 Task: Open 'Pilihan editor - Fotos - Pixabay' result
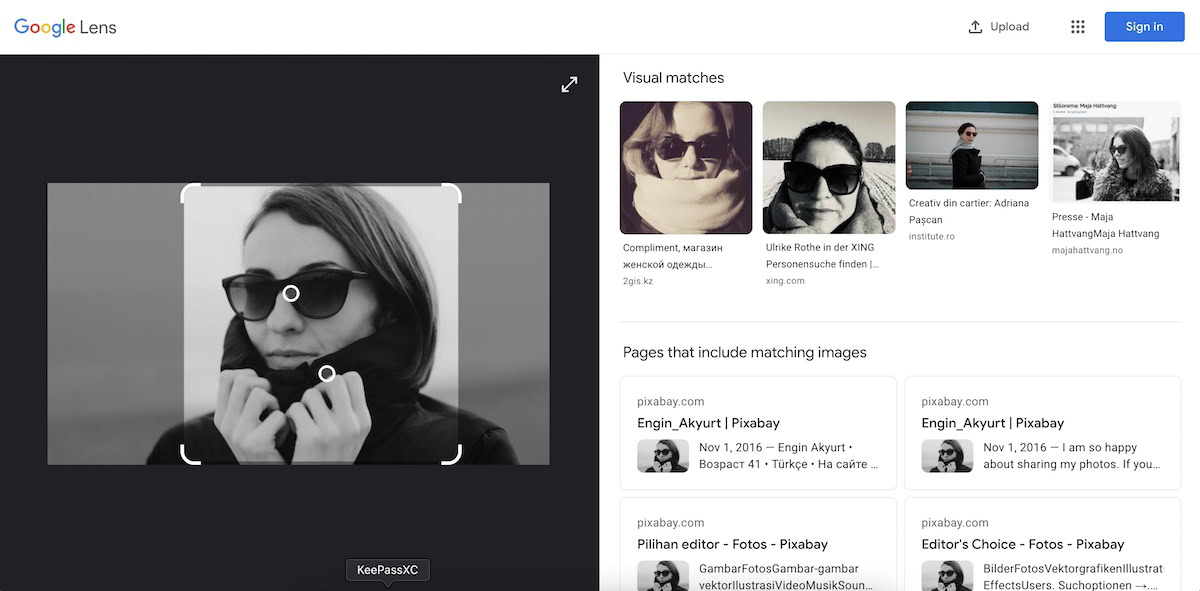[x=733, y=544]
